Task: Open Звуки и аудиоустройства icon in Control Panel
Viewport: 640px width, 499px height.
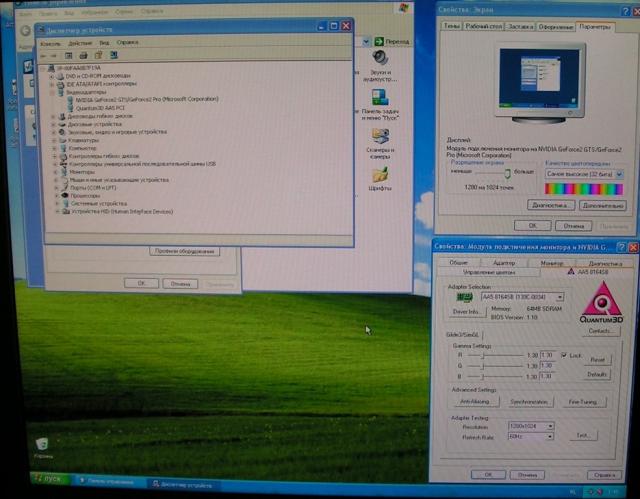Action: 380,58
